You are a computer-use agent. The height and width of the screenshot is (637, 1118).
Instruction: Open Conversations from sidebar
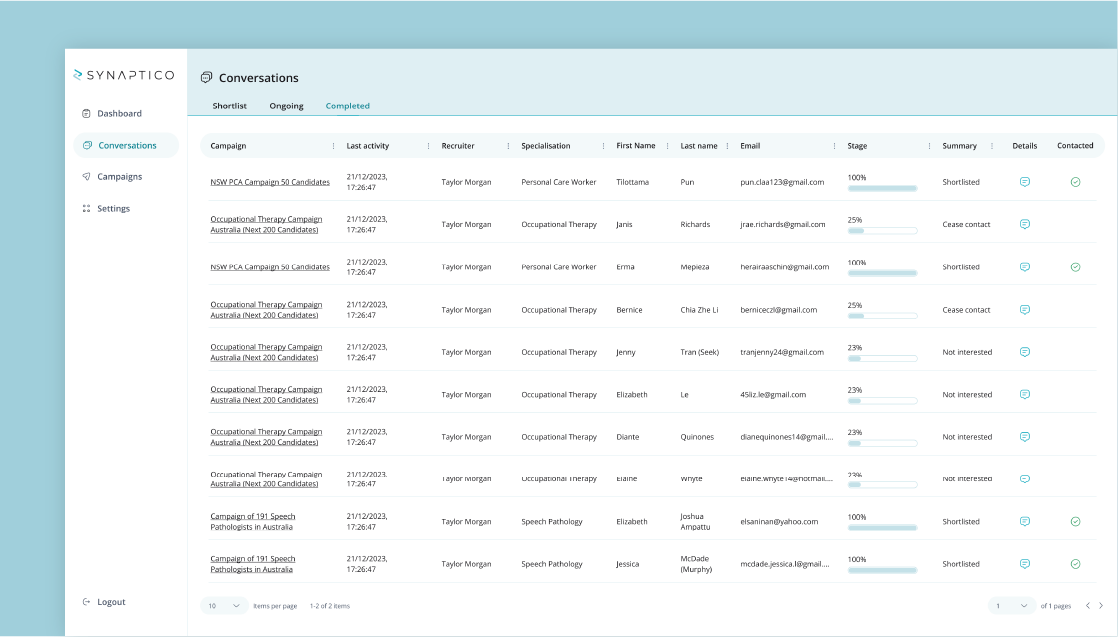point(126,146)
